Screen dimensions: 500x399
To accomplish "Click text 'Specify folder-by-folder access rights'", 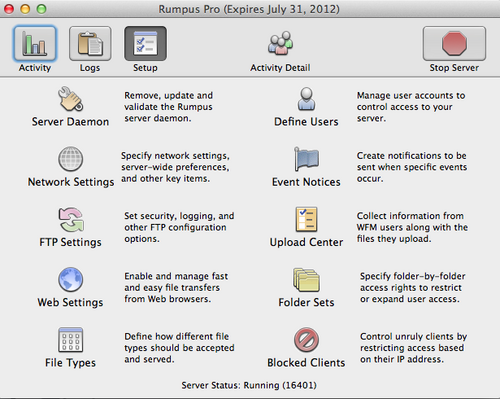I will pos(413,282).
